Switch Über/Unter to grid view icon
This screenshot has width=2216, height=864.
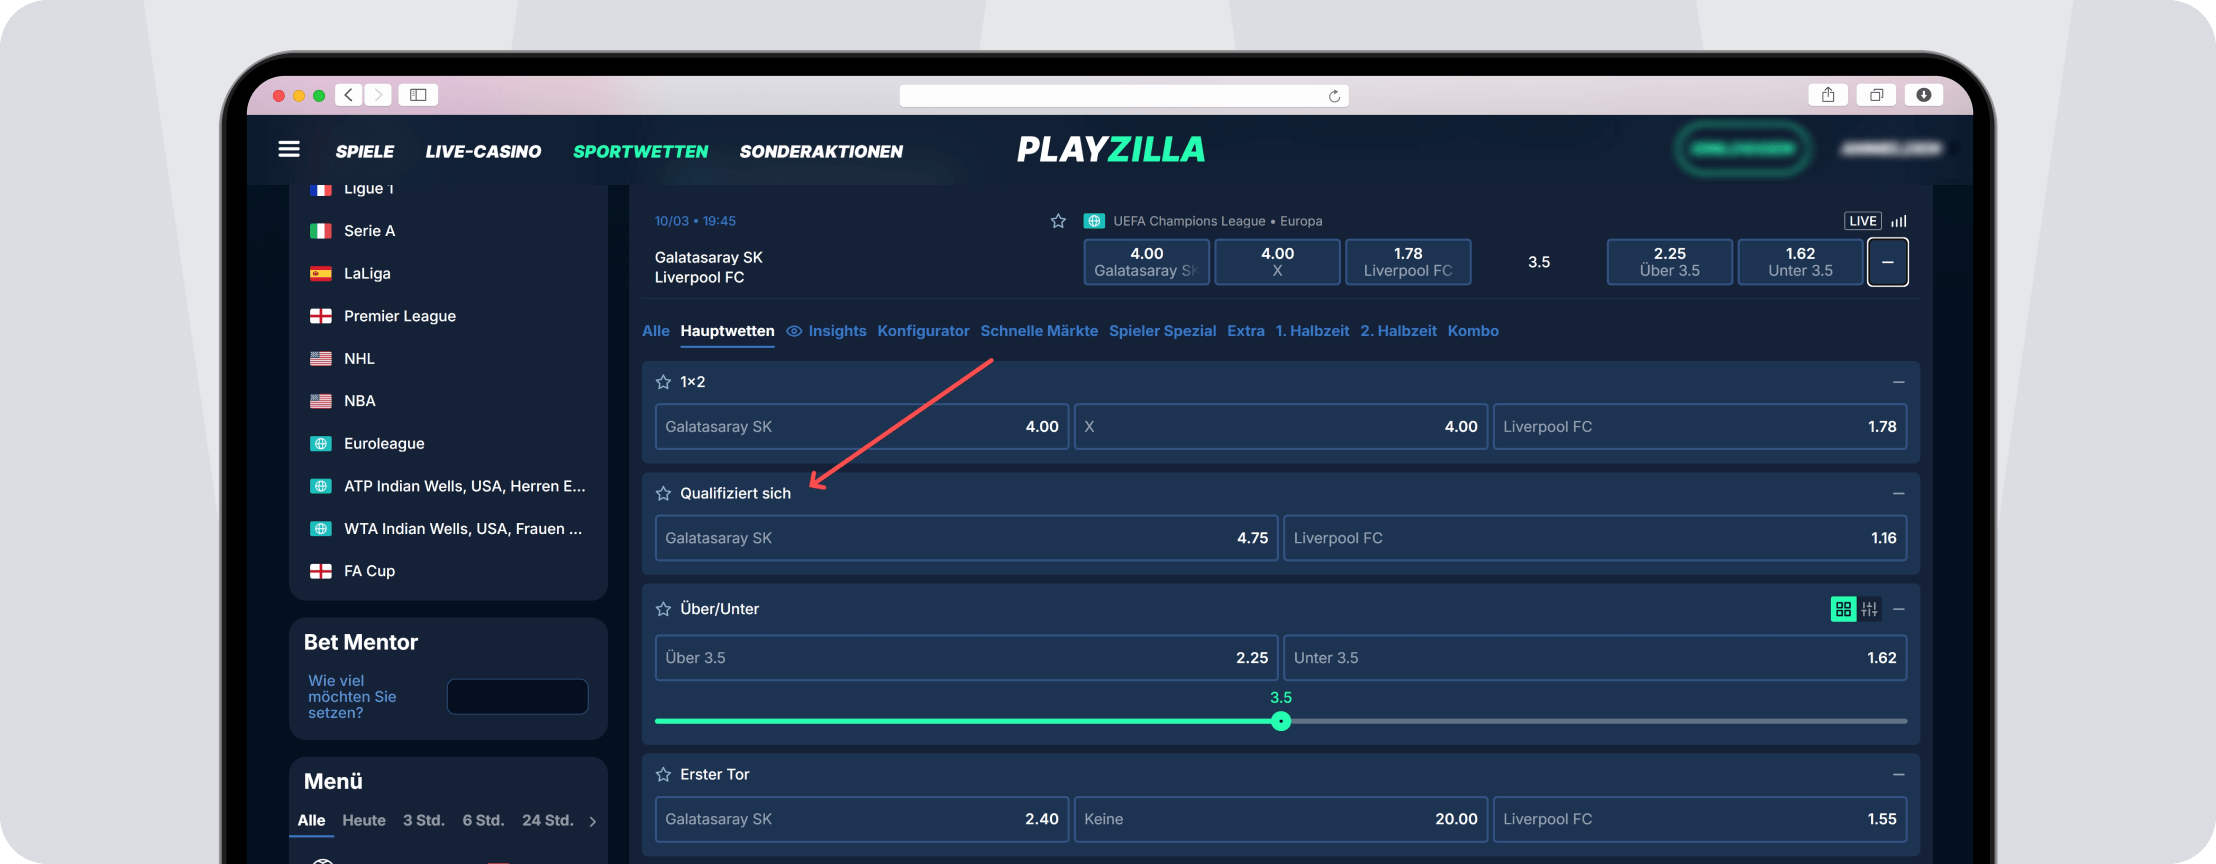[x=1843, y=609]
